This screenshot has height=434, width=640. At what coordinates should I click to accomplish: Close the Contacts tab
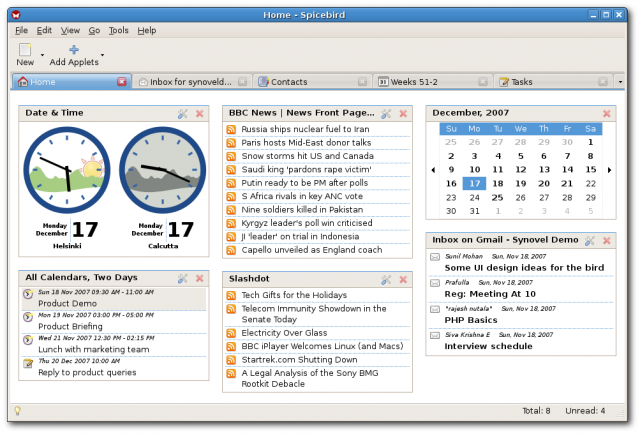click(x=362, y=82)
